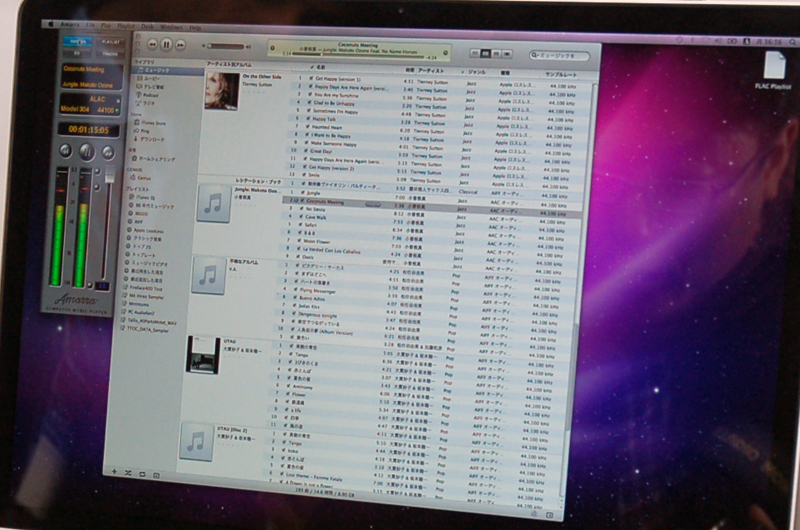The height and width of the screenshot is (530, 800).
Task: Uncheck the 'No Siesta' track checkbox
Action: pos(302,209)
